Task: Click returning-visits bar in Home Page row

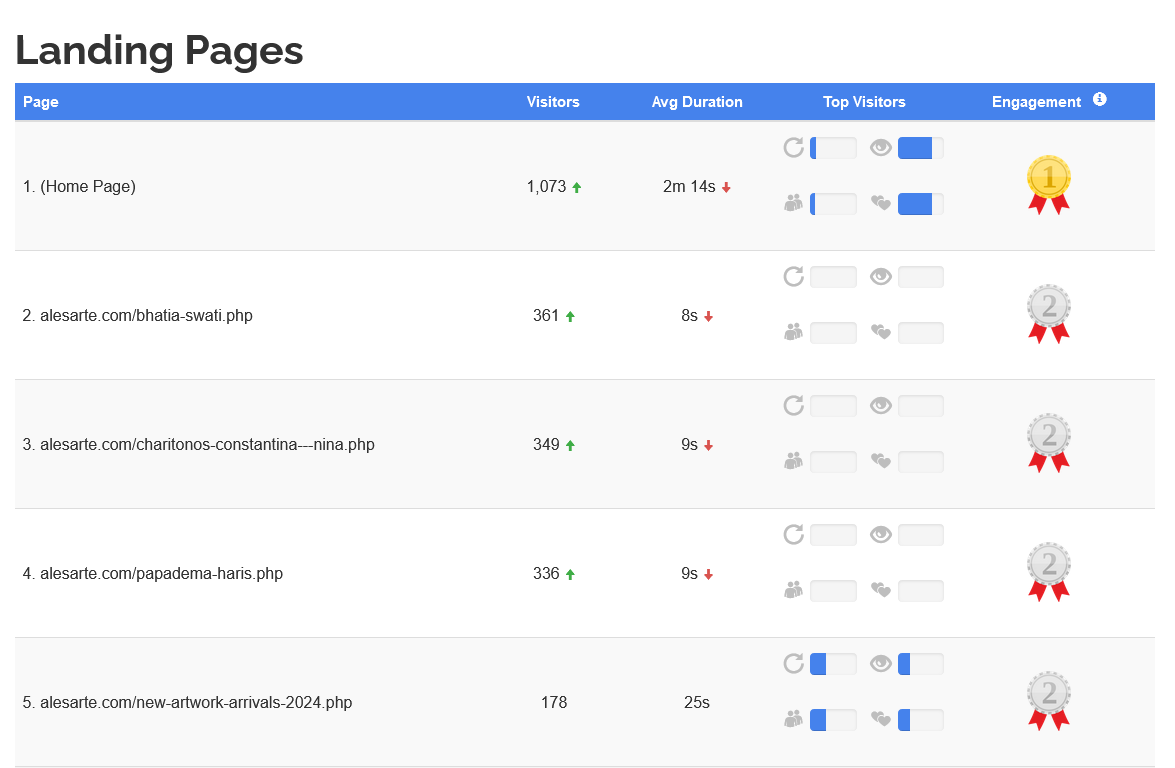Action: [x=833, y=148]
